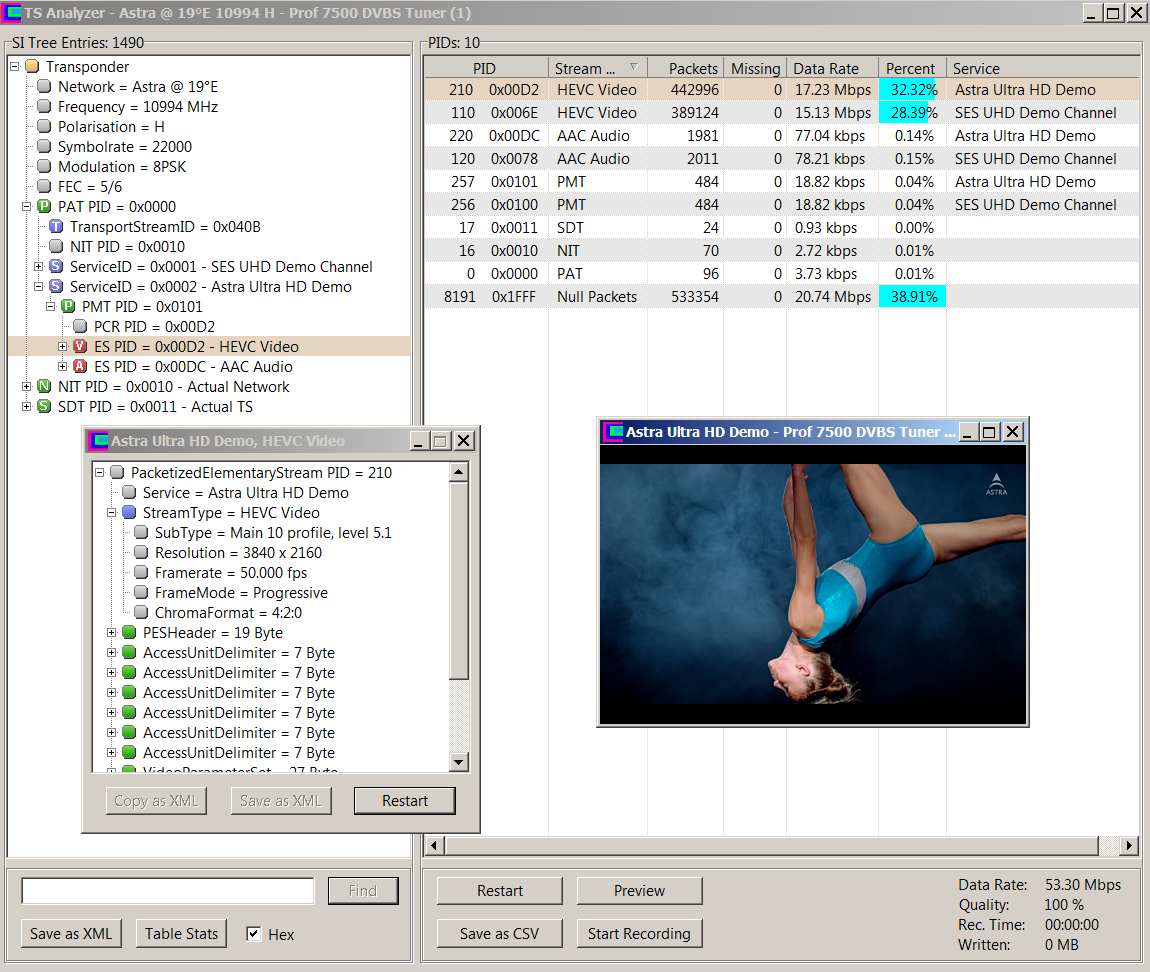This screenshot has width=1150, height=972.
Task: Click the PID list horizontal scroll right arrow
Action: tap(1129, 846)
